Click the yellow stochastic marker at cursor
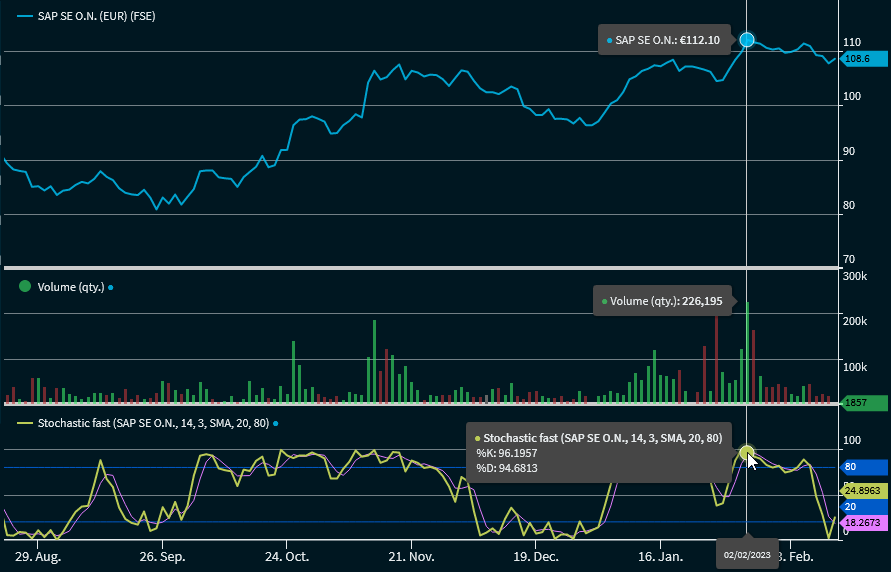Viewport: 891px width, 572px height. tap(746, 454)
